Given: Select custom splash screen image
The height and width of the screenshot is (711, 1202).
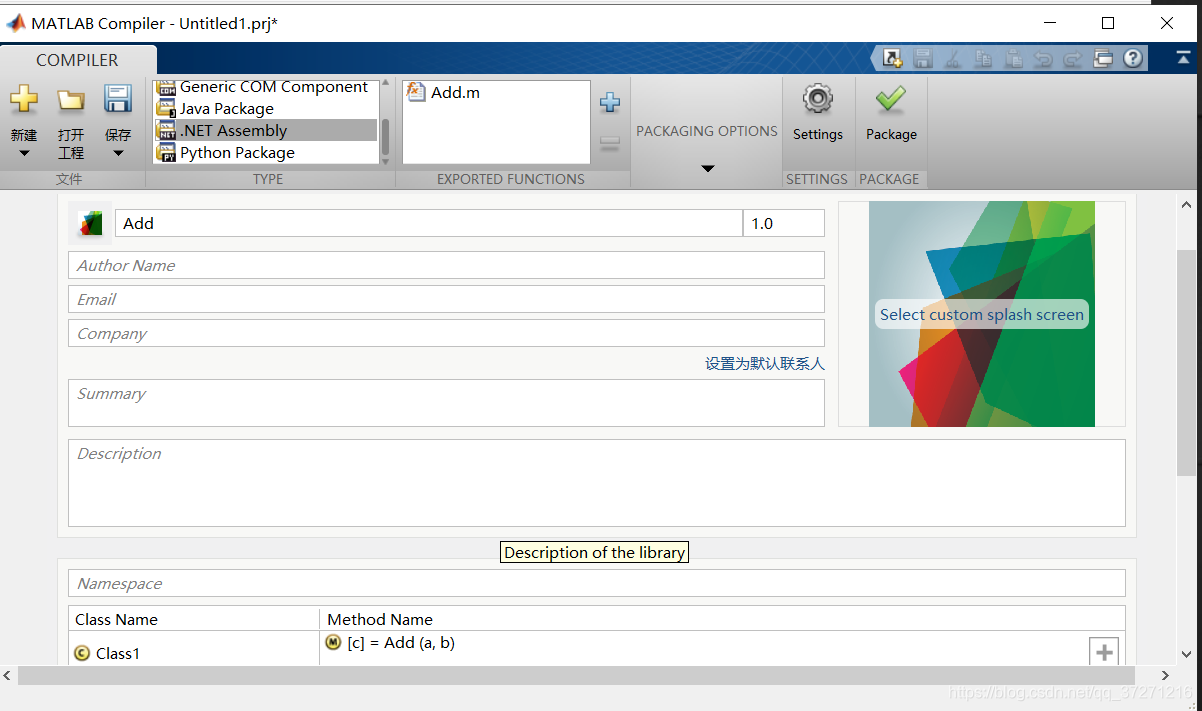Looking at the screenshot, I should [982, 314].
